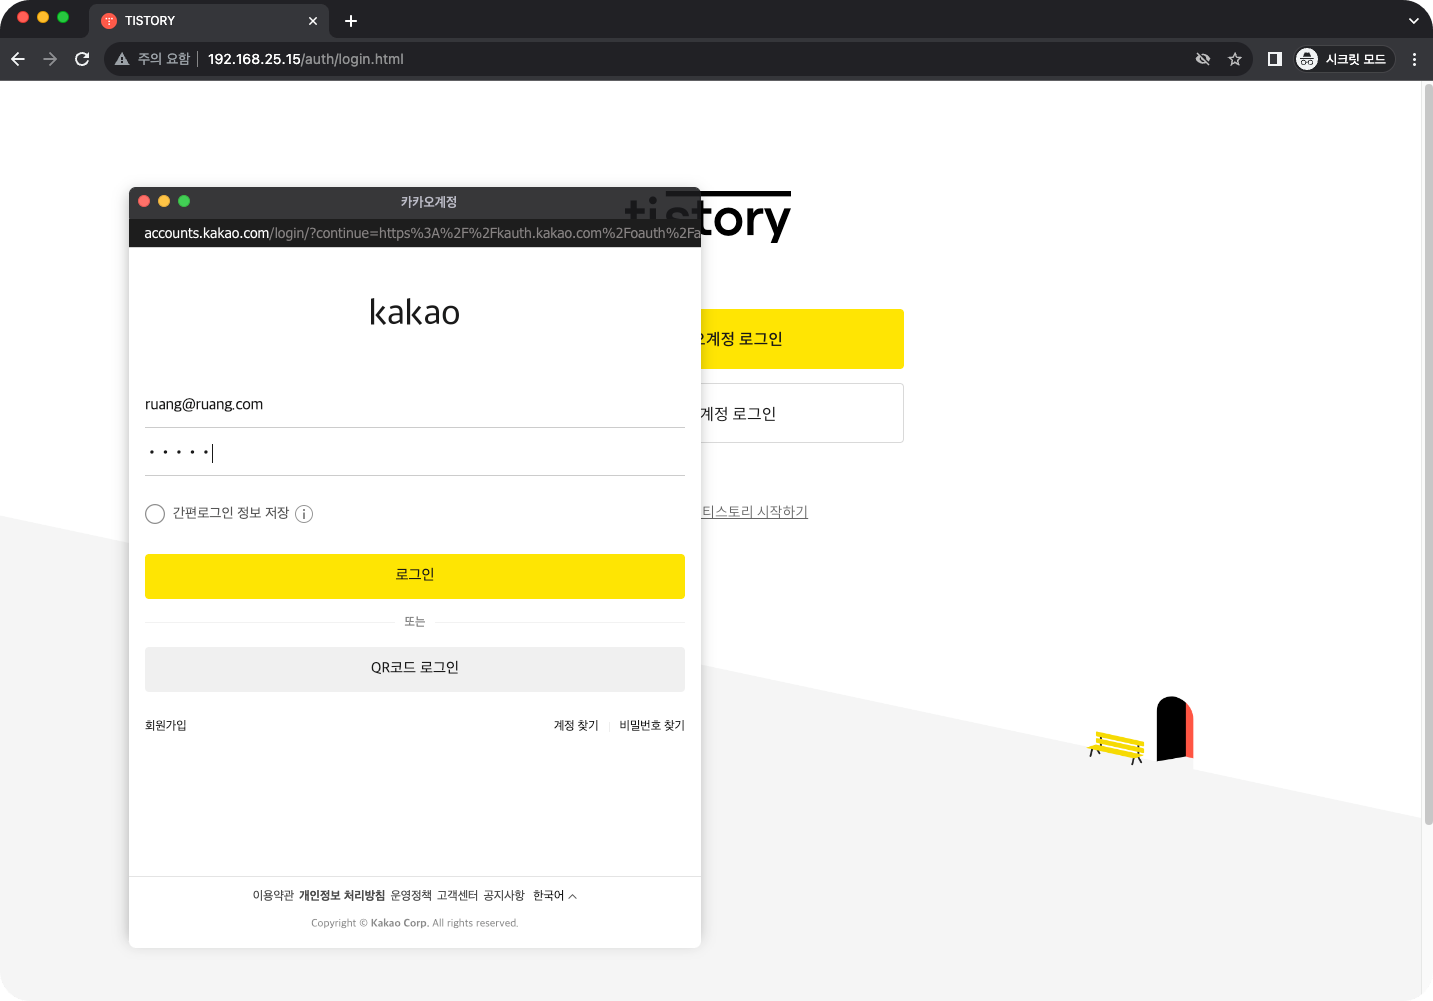Choose QR코드 로그인 button
Image resolution: width=1433 pixels, height=1001 pixels.
click(x=415, y=669)
